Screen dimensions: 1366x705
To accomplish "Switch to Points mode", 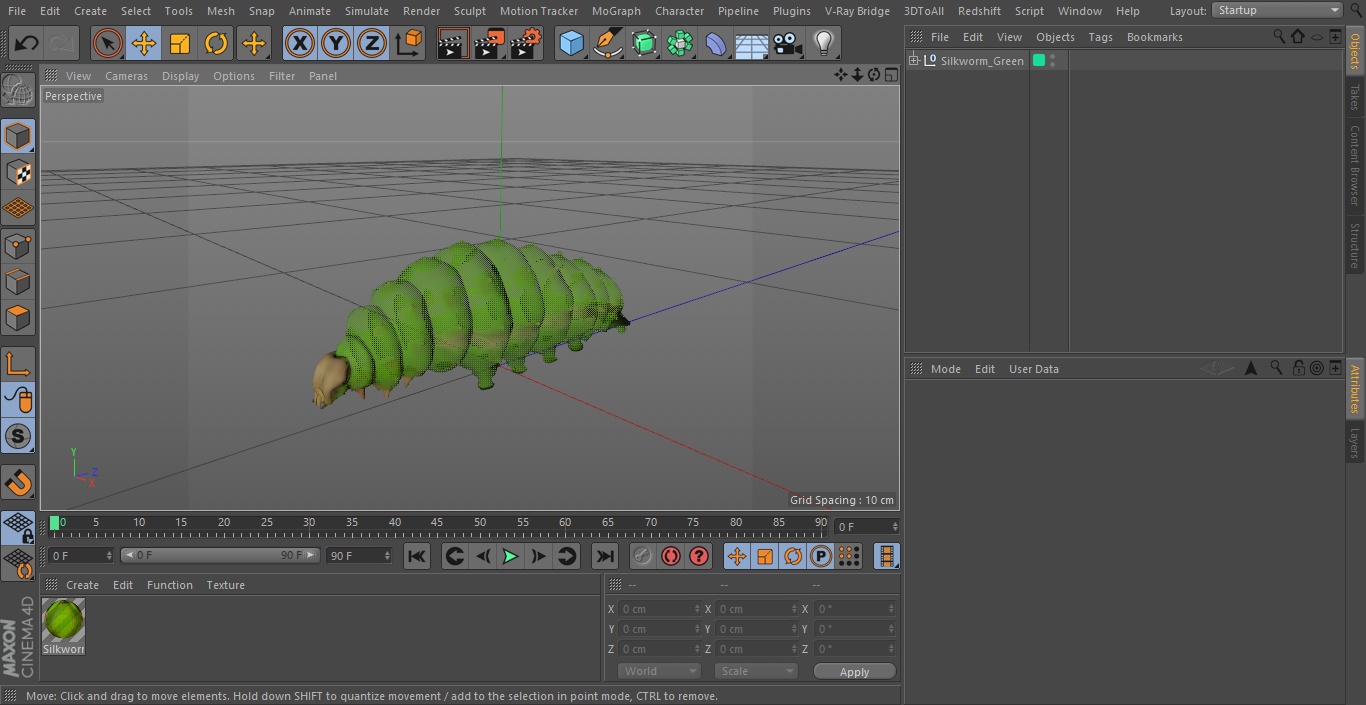I will coord(18,245).
